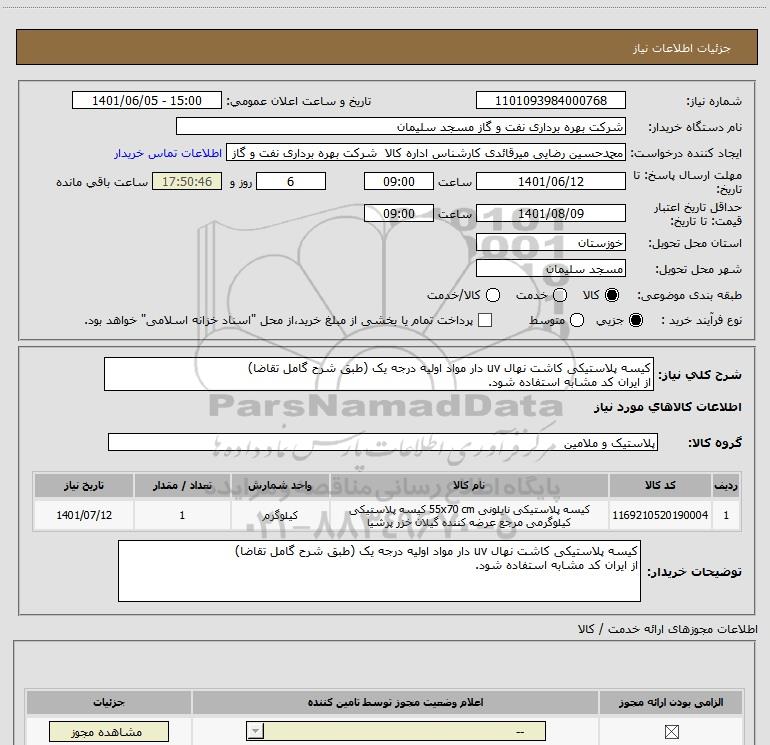The width and height of the screenshot is (770, 745).
Task: Enable the Islamic treasury payment checkbox
Action: pos(486,320)
